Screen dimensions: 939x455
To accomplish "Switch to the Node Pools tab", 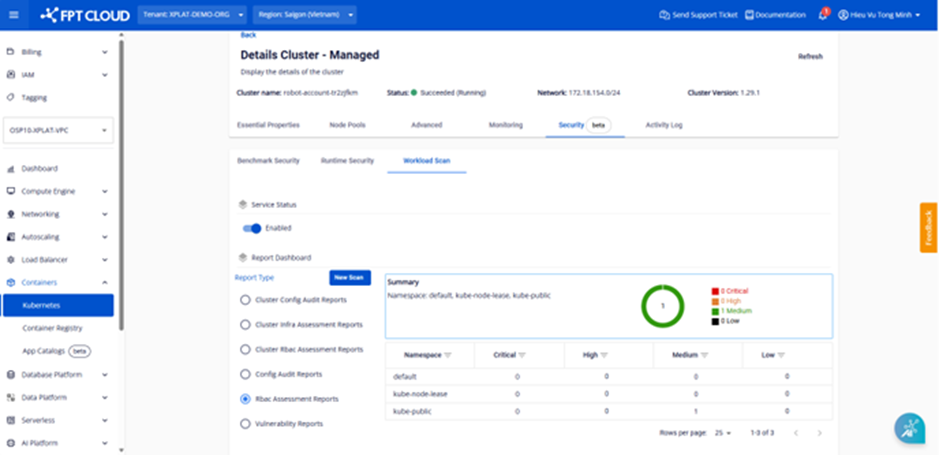I will tap(347, 125).
